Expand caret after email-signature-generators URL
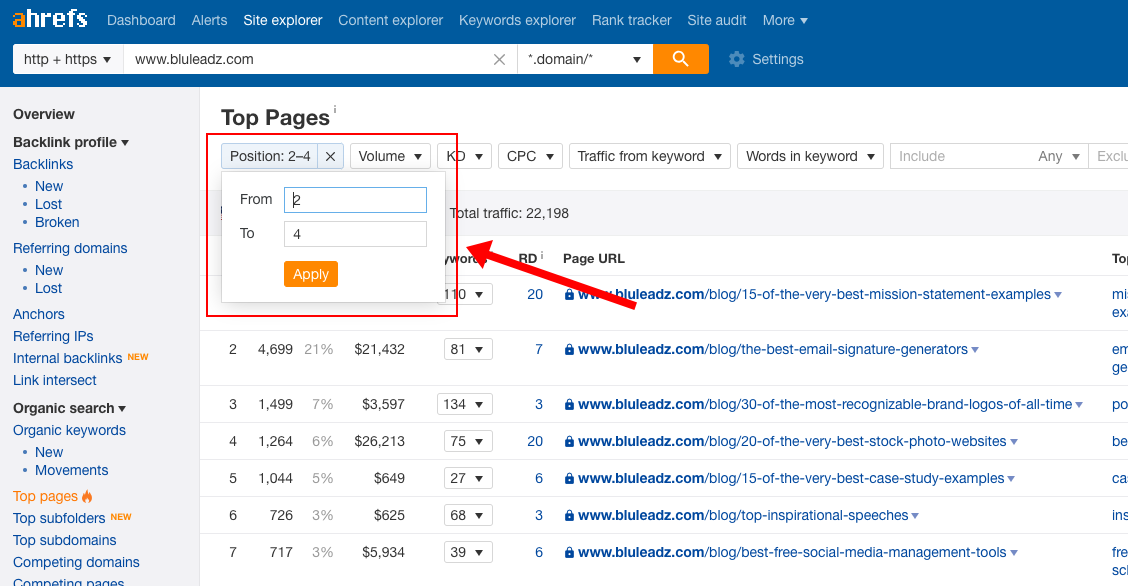 pos(975,350)
